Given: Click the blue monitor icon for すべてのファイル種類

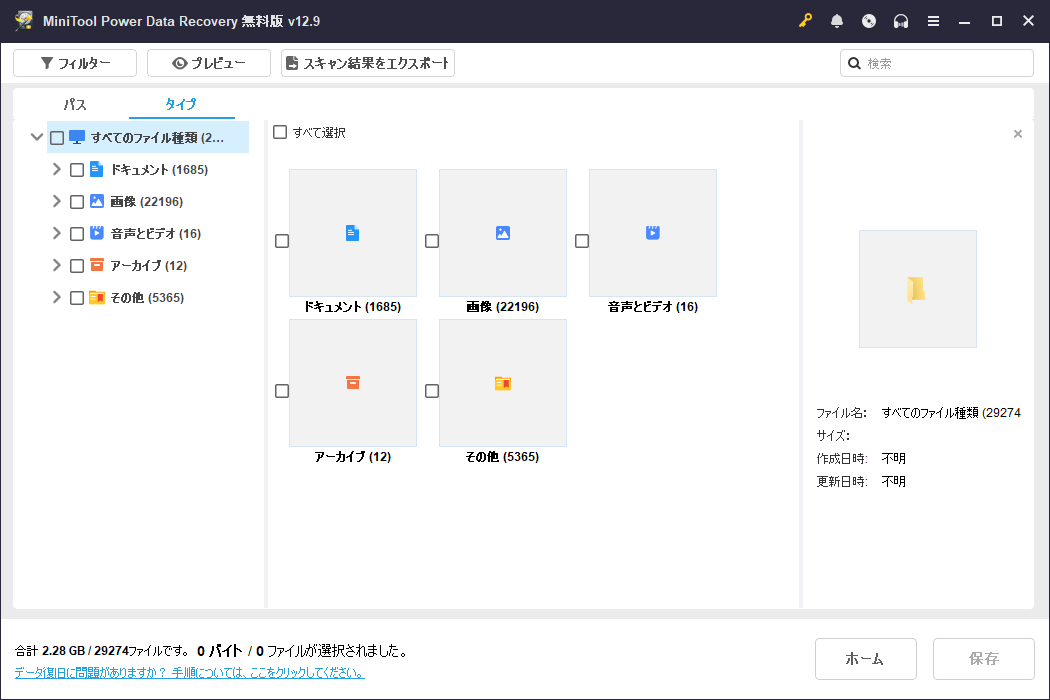Looking at the screenshot, I should 77,137.
